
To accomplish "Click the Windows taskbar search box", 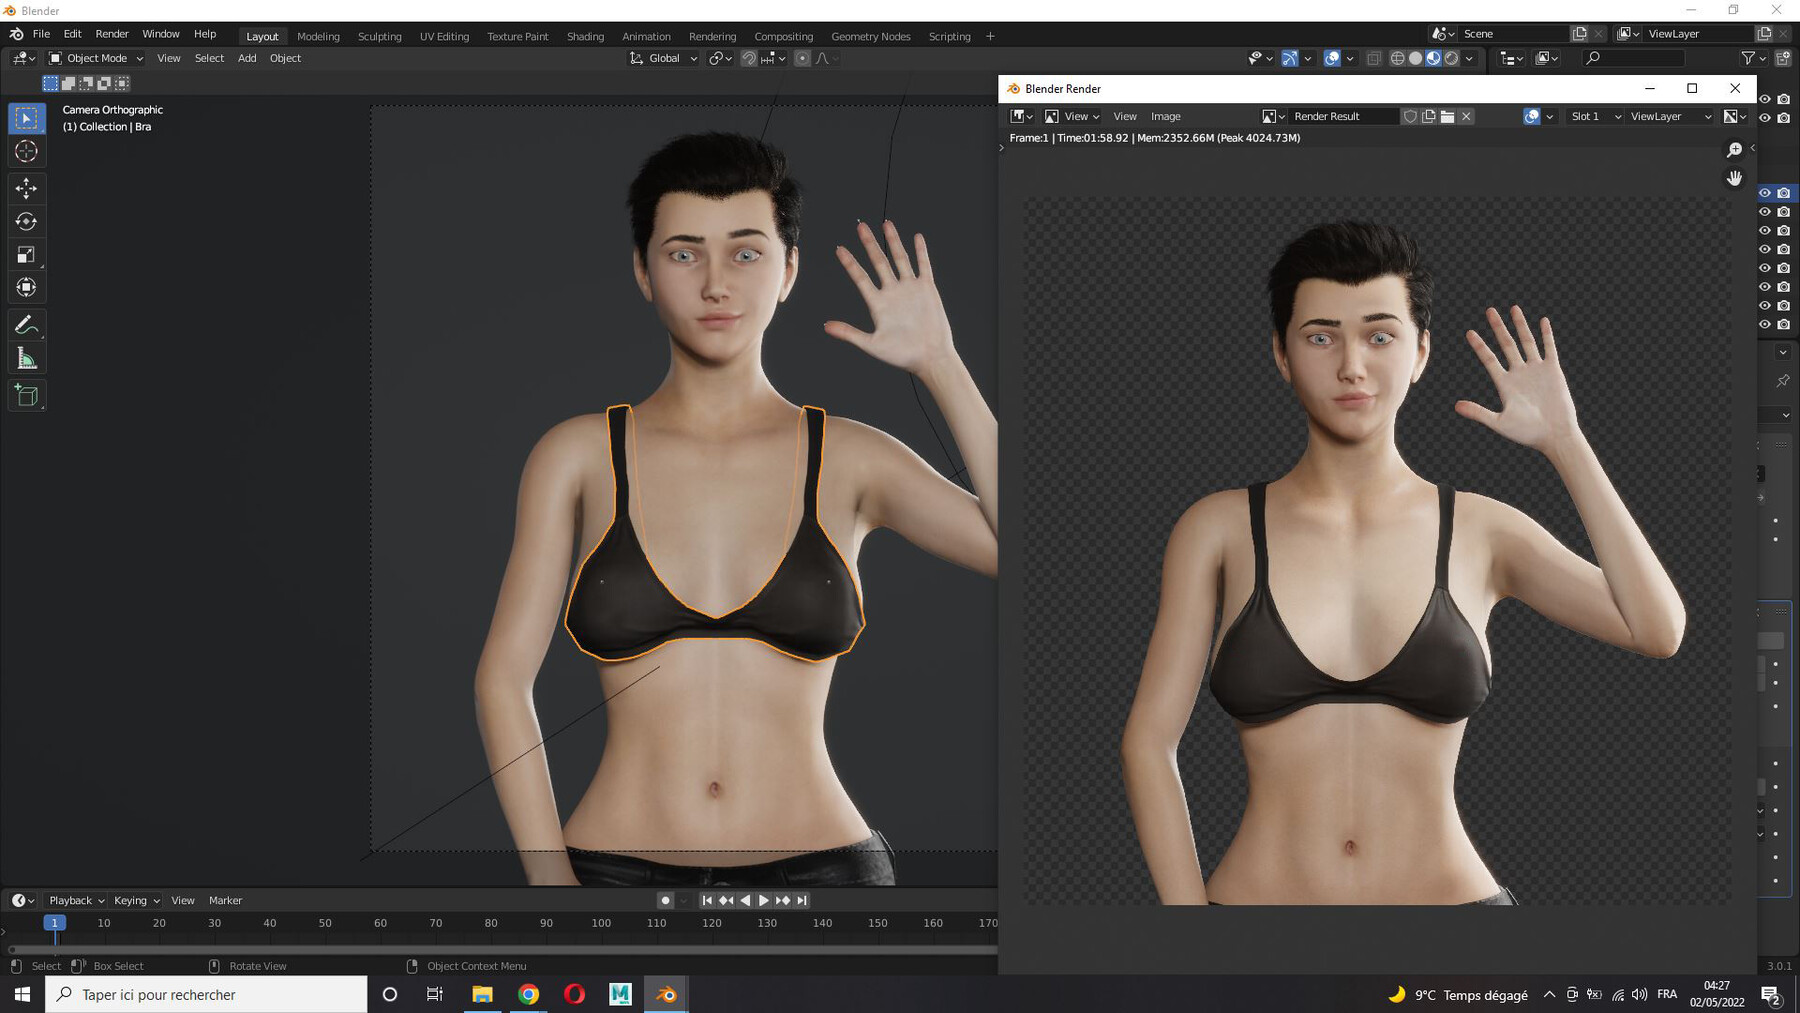I will (206, 994).
